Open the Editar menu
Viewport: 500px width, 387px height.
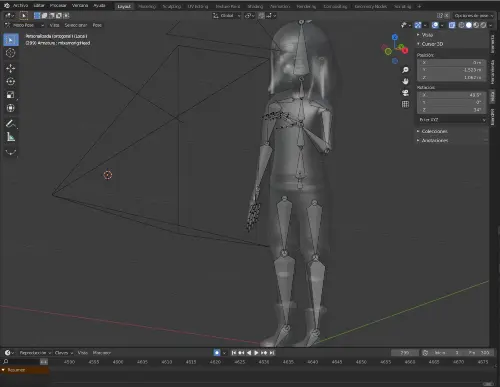[39, 6]
